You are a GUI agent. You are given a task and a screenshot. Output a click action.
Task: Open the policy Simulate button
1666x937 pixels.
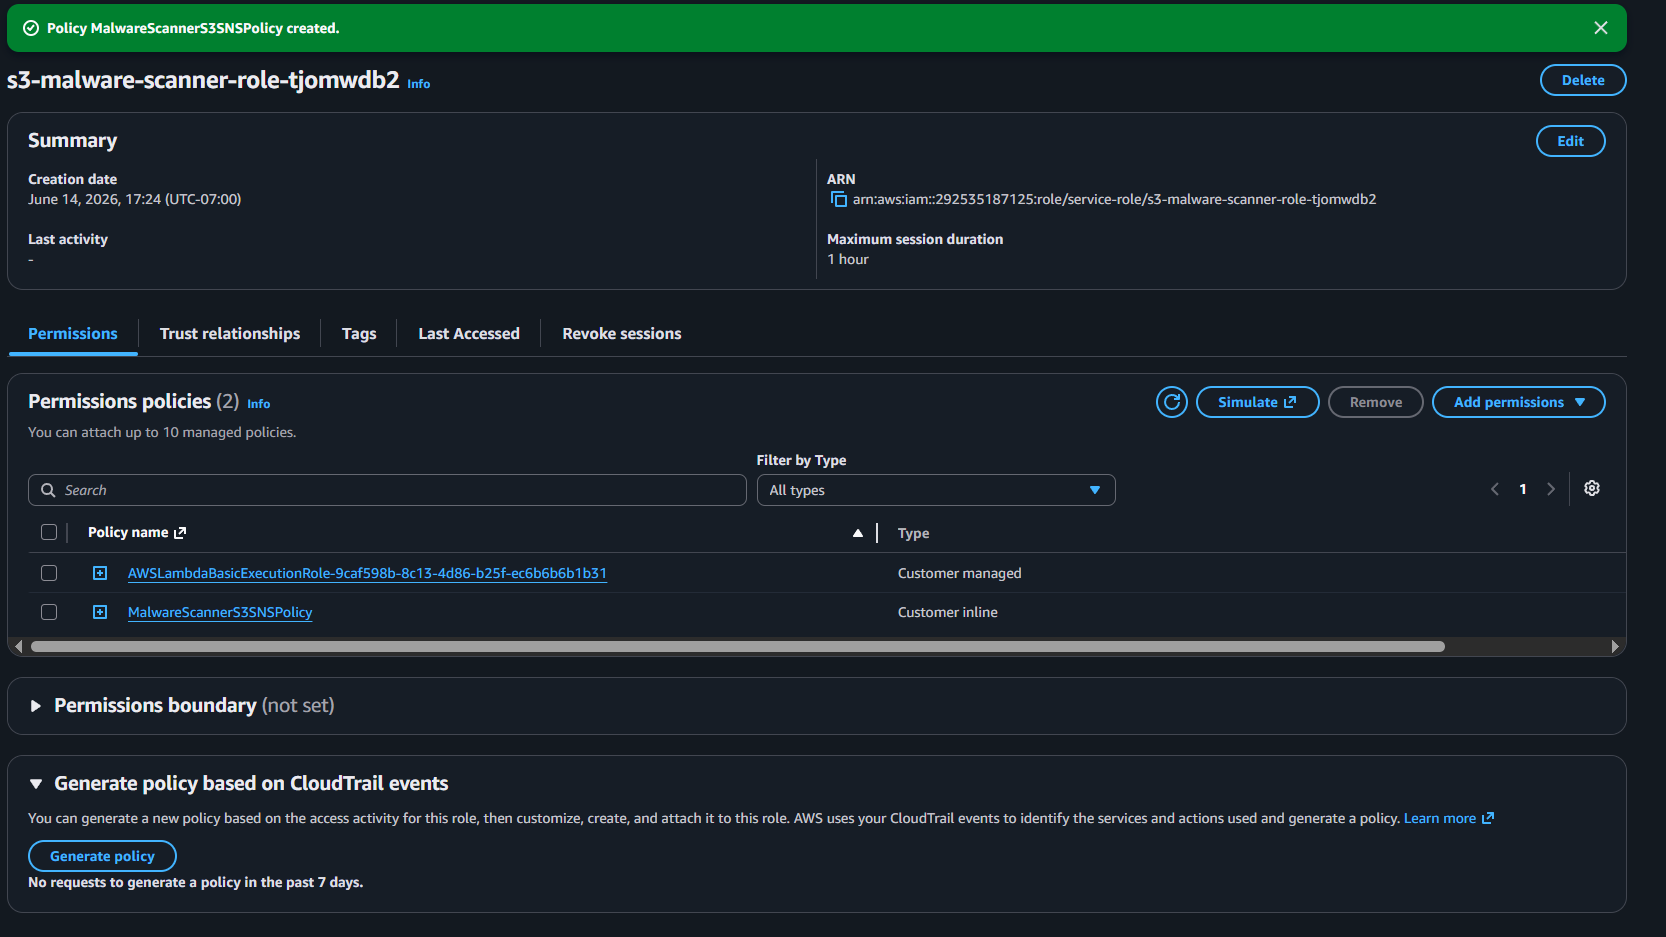1257,402
